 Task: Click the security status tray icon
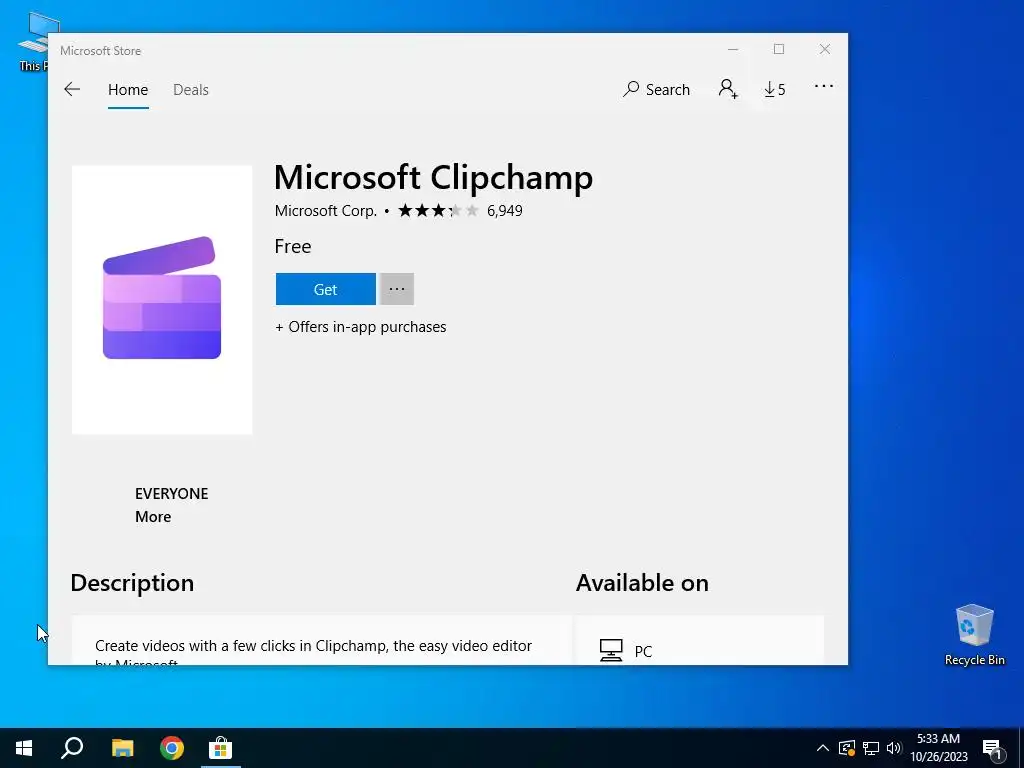point(847,748)
